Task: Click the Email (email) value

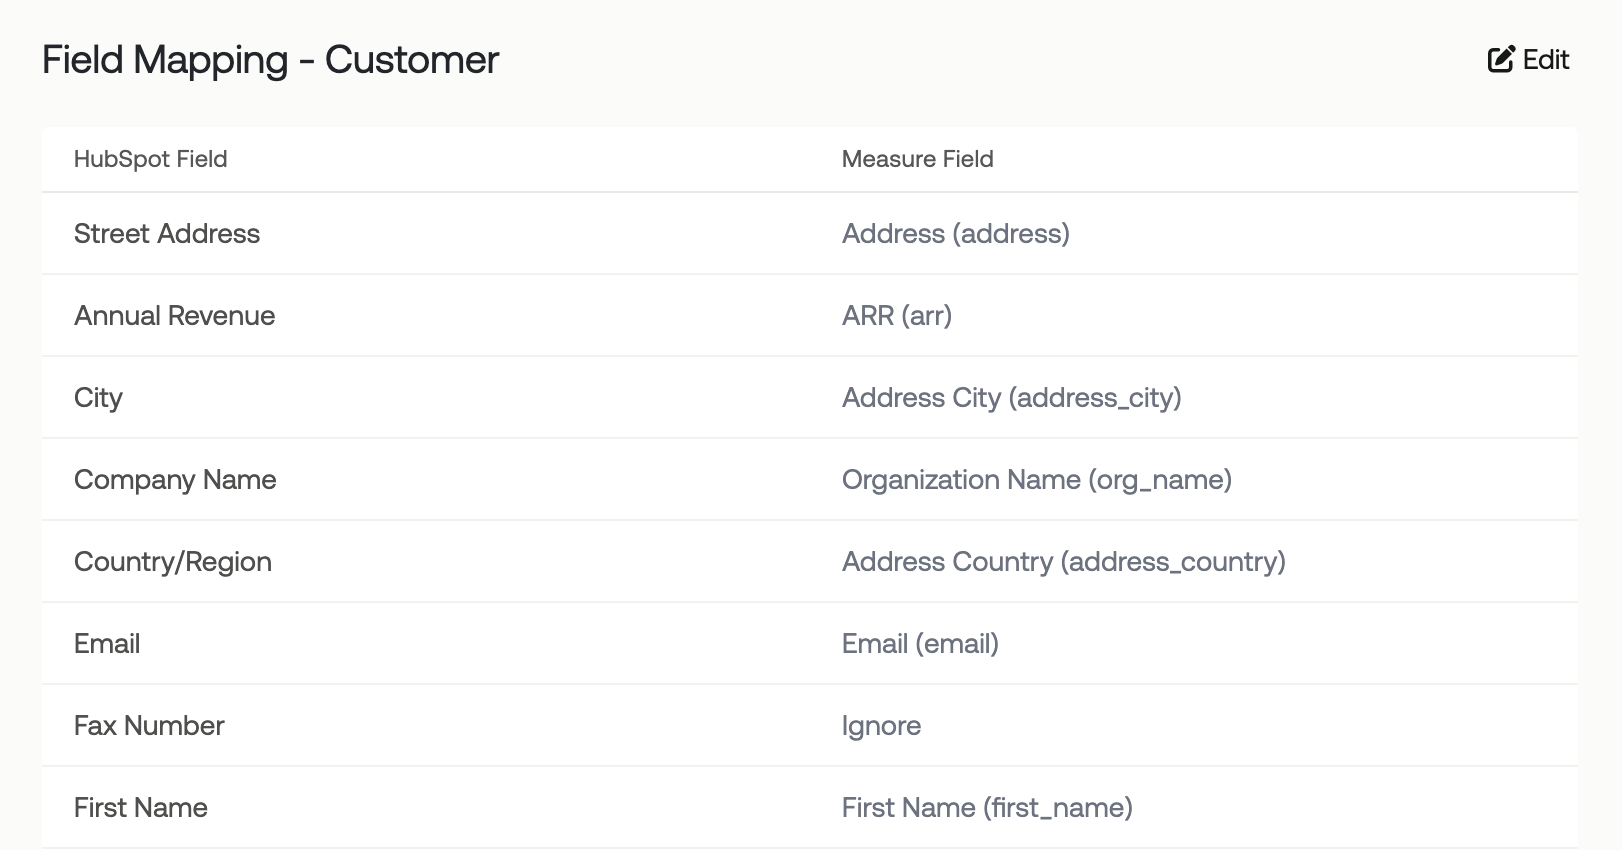Action: tap(920, 644)
